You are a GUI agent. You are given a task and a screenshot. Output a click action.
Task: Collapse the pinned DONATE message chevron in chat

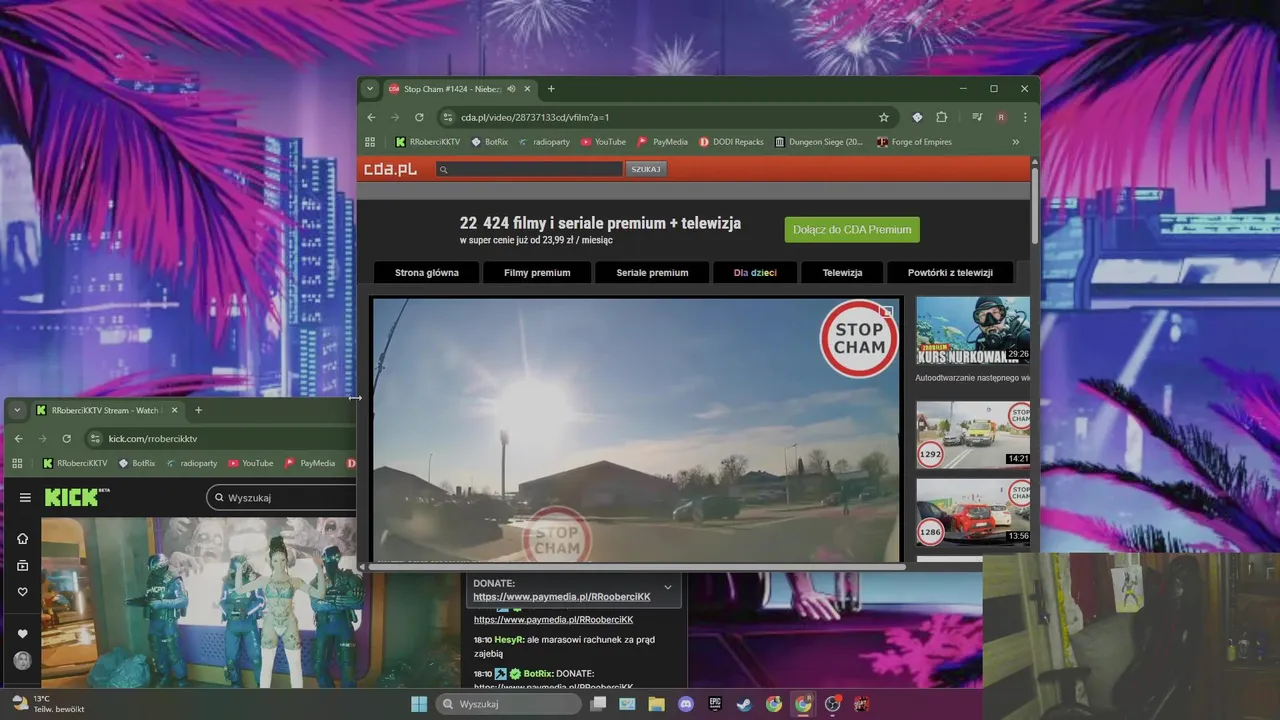tap(668, 587)
